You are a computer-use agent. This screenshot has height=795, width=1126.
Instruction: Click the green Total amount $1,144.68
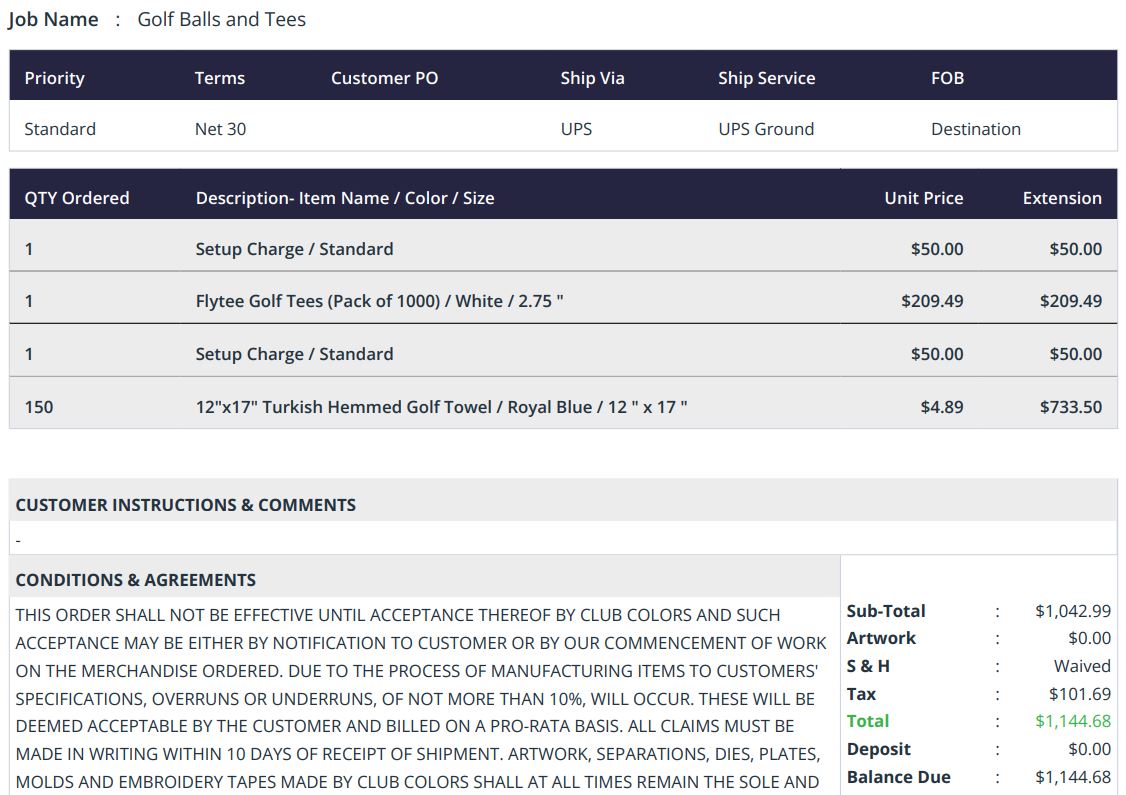pyautogui.click(x=1072, y=721)
